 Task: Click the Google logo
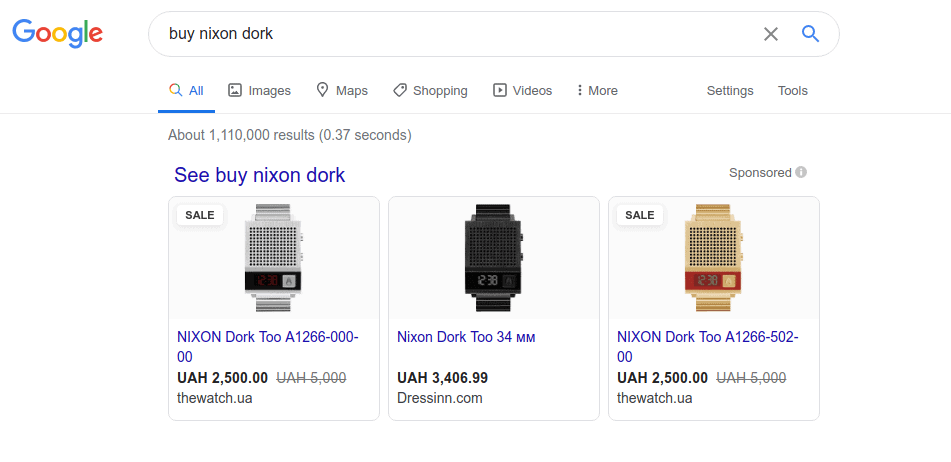[58, 33]
